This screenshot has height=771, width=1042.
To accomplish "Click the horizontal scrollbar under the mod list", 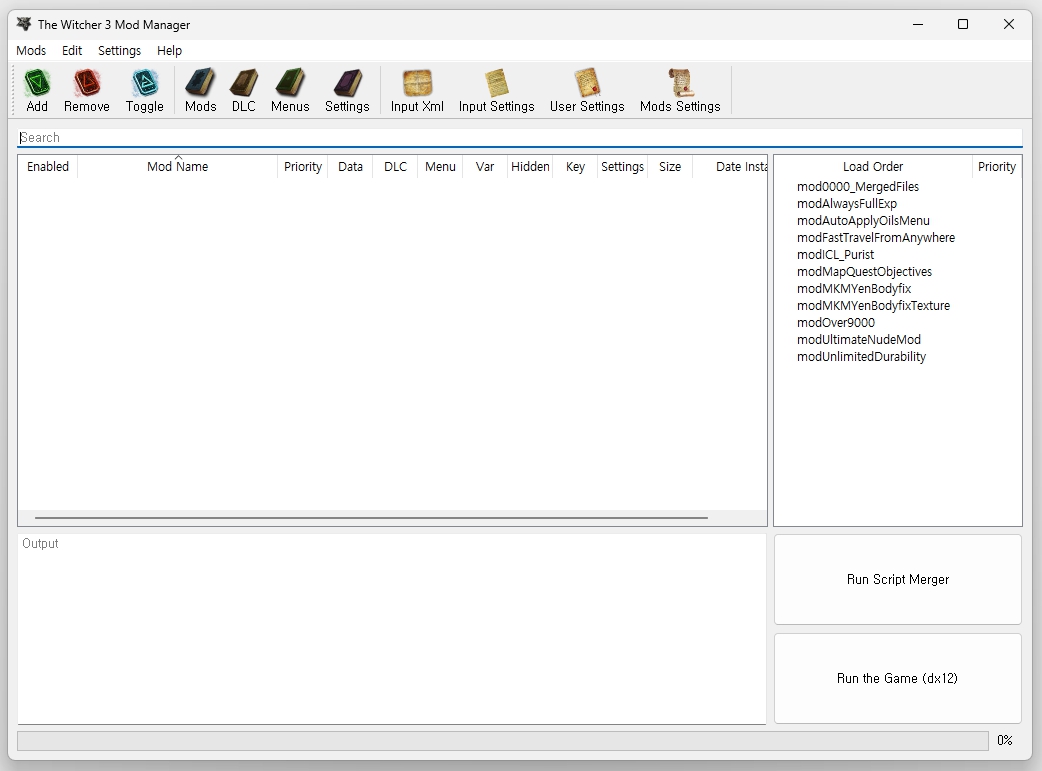I will (370, 518).
